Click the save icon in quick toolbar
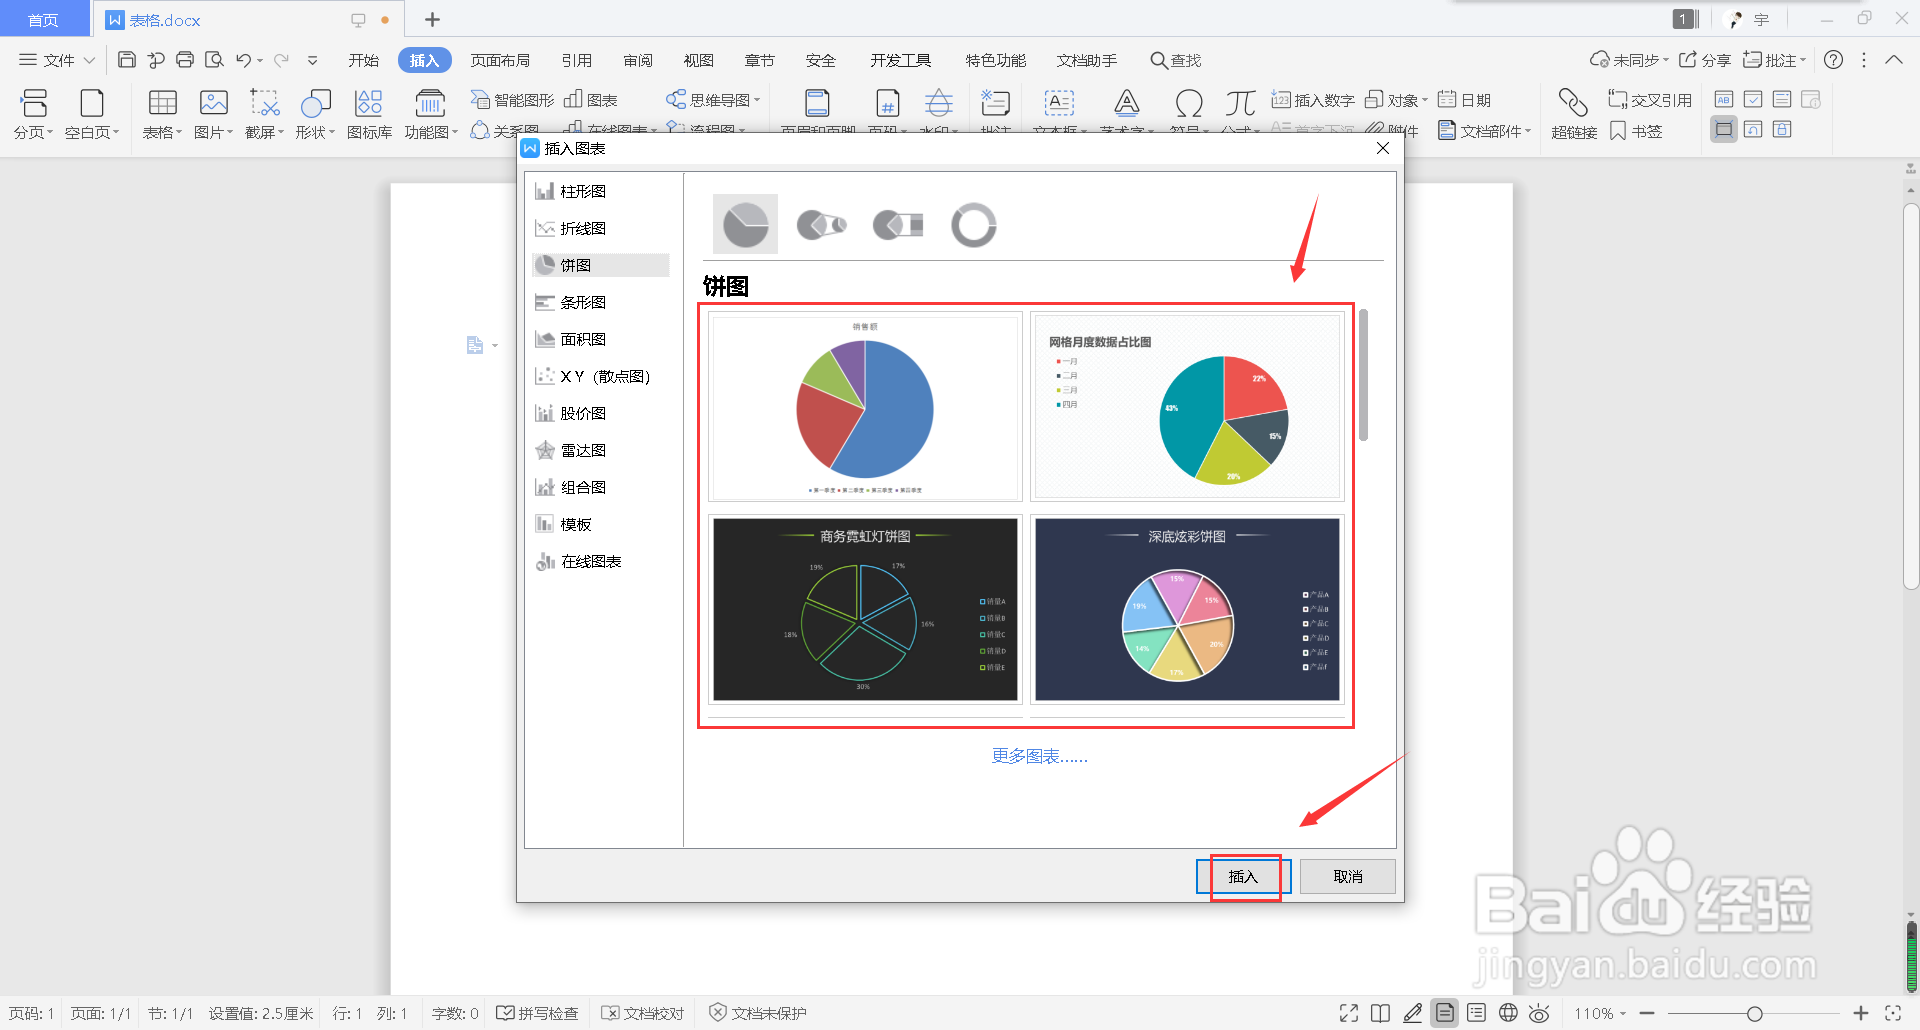1920x1030 pixels. coord(126,60)
